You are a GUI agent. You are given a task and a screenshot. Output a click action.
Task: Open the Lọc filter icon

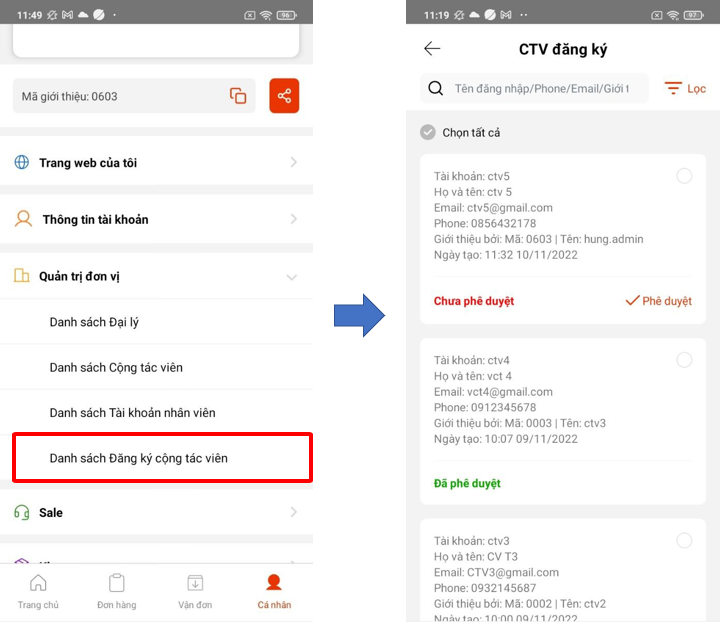[674, 88]
